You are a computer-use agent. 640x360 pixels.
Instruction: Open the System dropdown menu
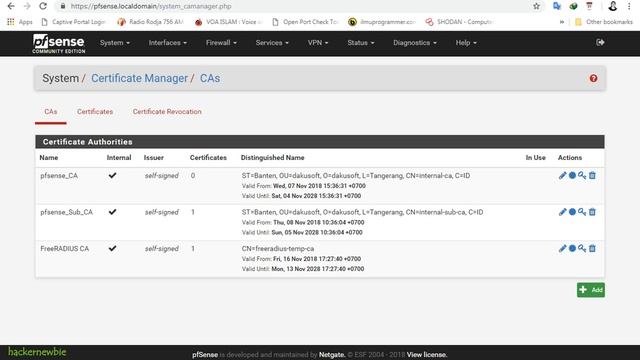(x=115, y=43)
